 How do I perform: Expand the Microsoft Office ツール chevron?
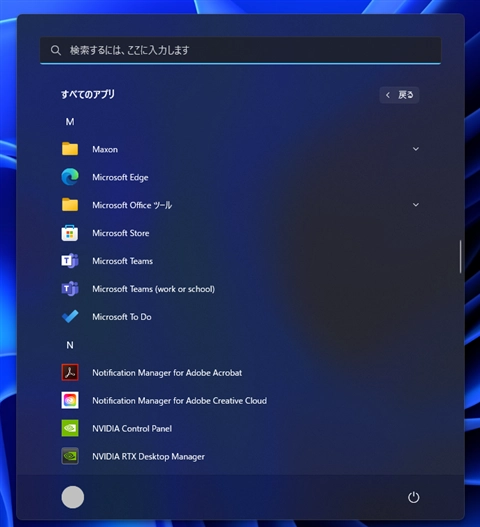pyautogui.click(x=416, y=205)
